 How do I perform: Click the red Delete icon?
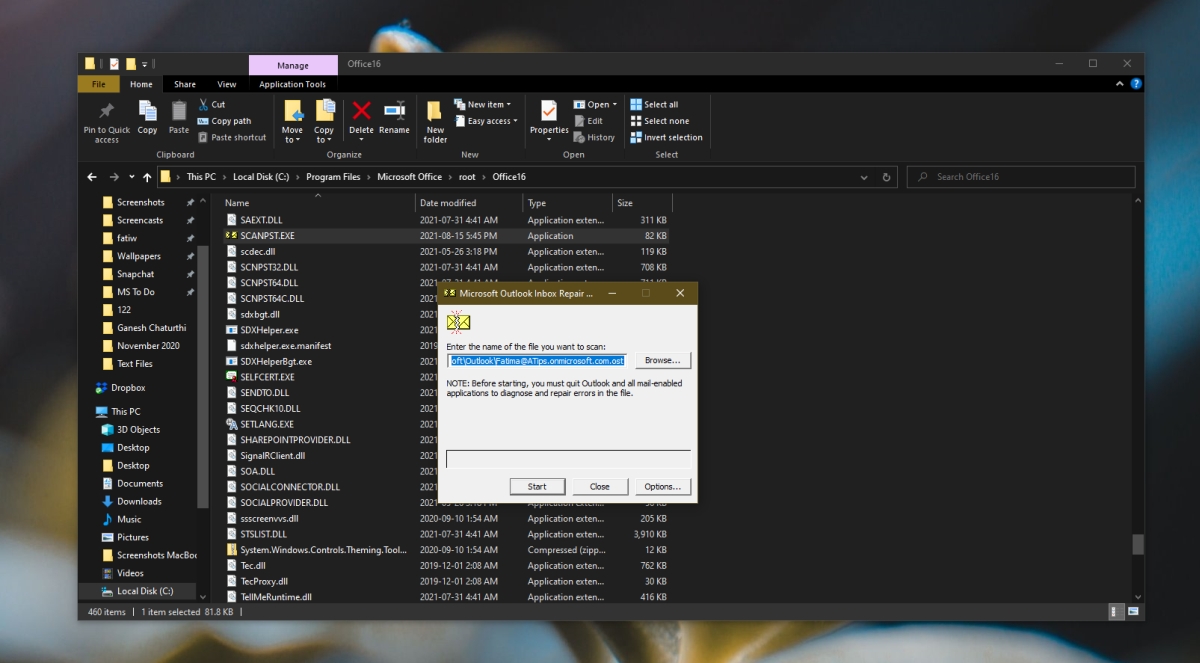[x=361, y=110]
